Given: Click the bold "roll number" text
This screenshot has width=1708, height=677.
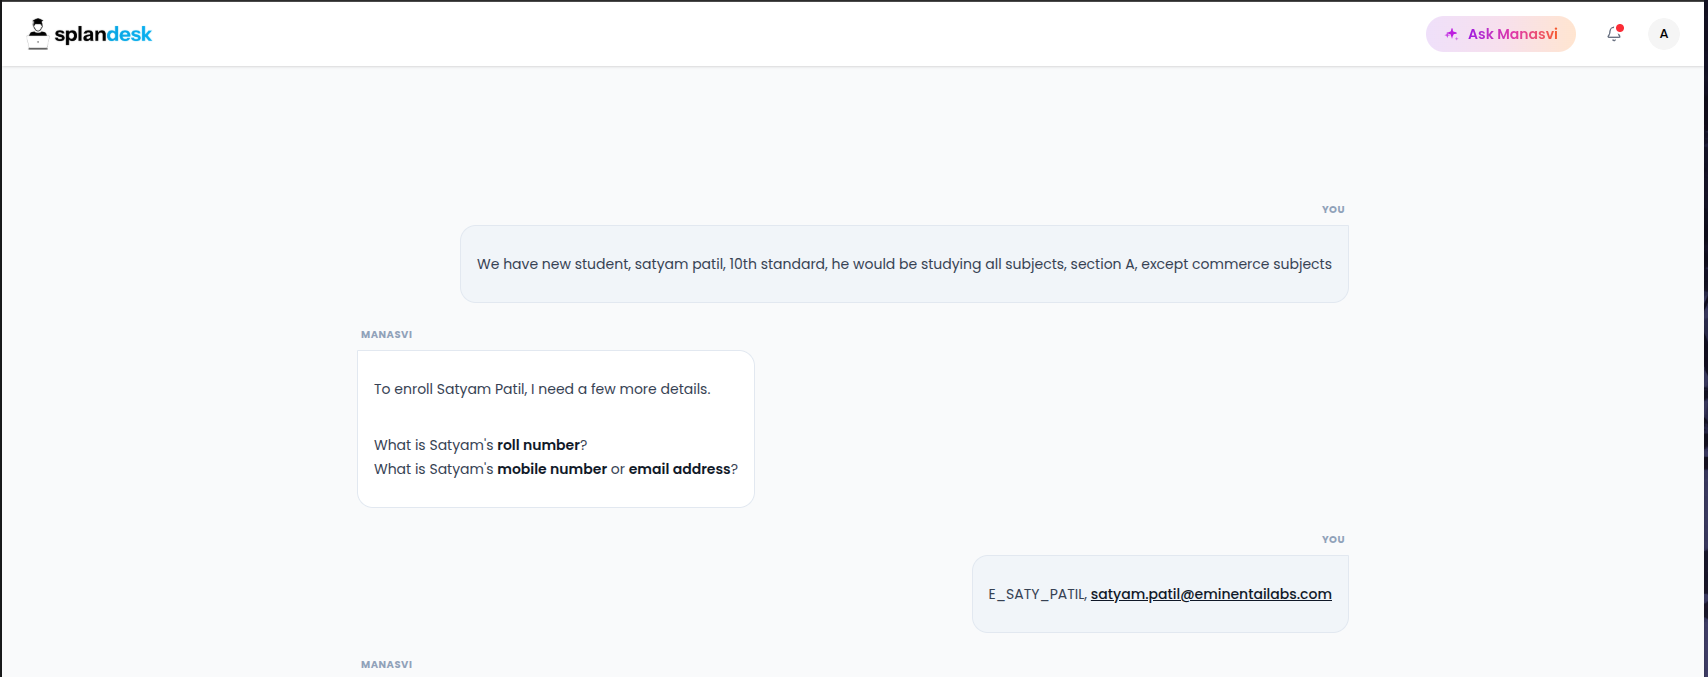Looking at the screenshot, I should (538, 445).
